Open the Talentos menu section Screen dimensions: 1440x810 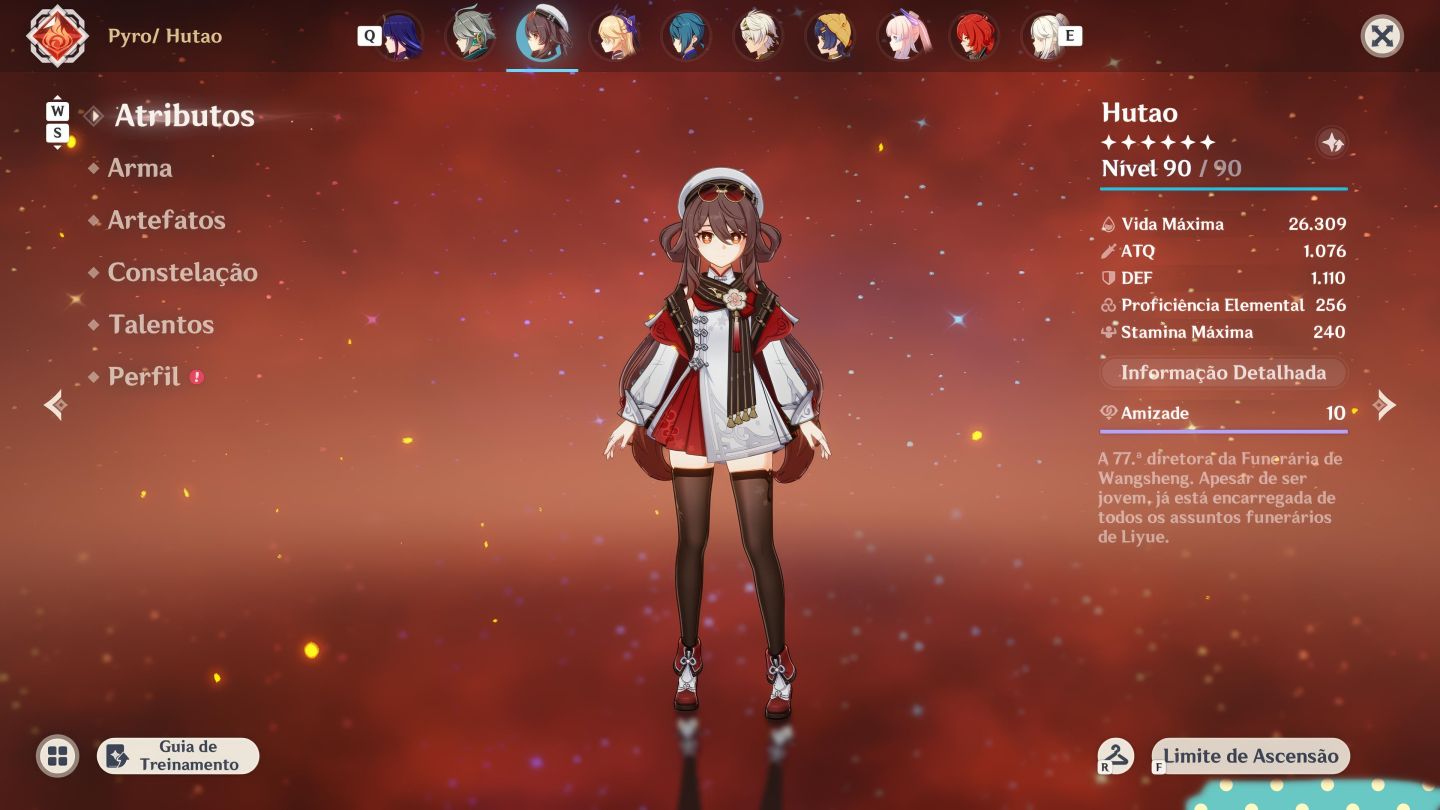click(x=160, y=324)
